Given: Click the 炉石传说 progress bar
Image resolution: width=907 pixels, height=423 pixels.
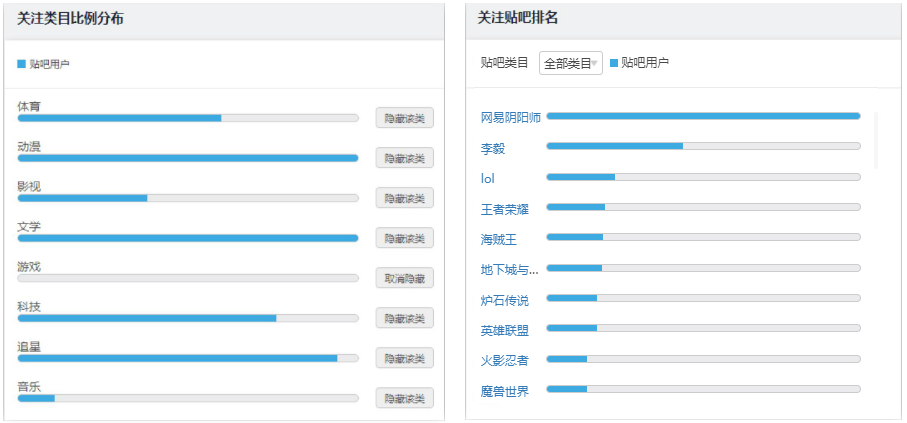Looking at the screenshot, I should click(703, 297).
